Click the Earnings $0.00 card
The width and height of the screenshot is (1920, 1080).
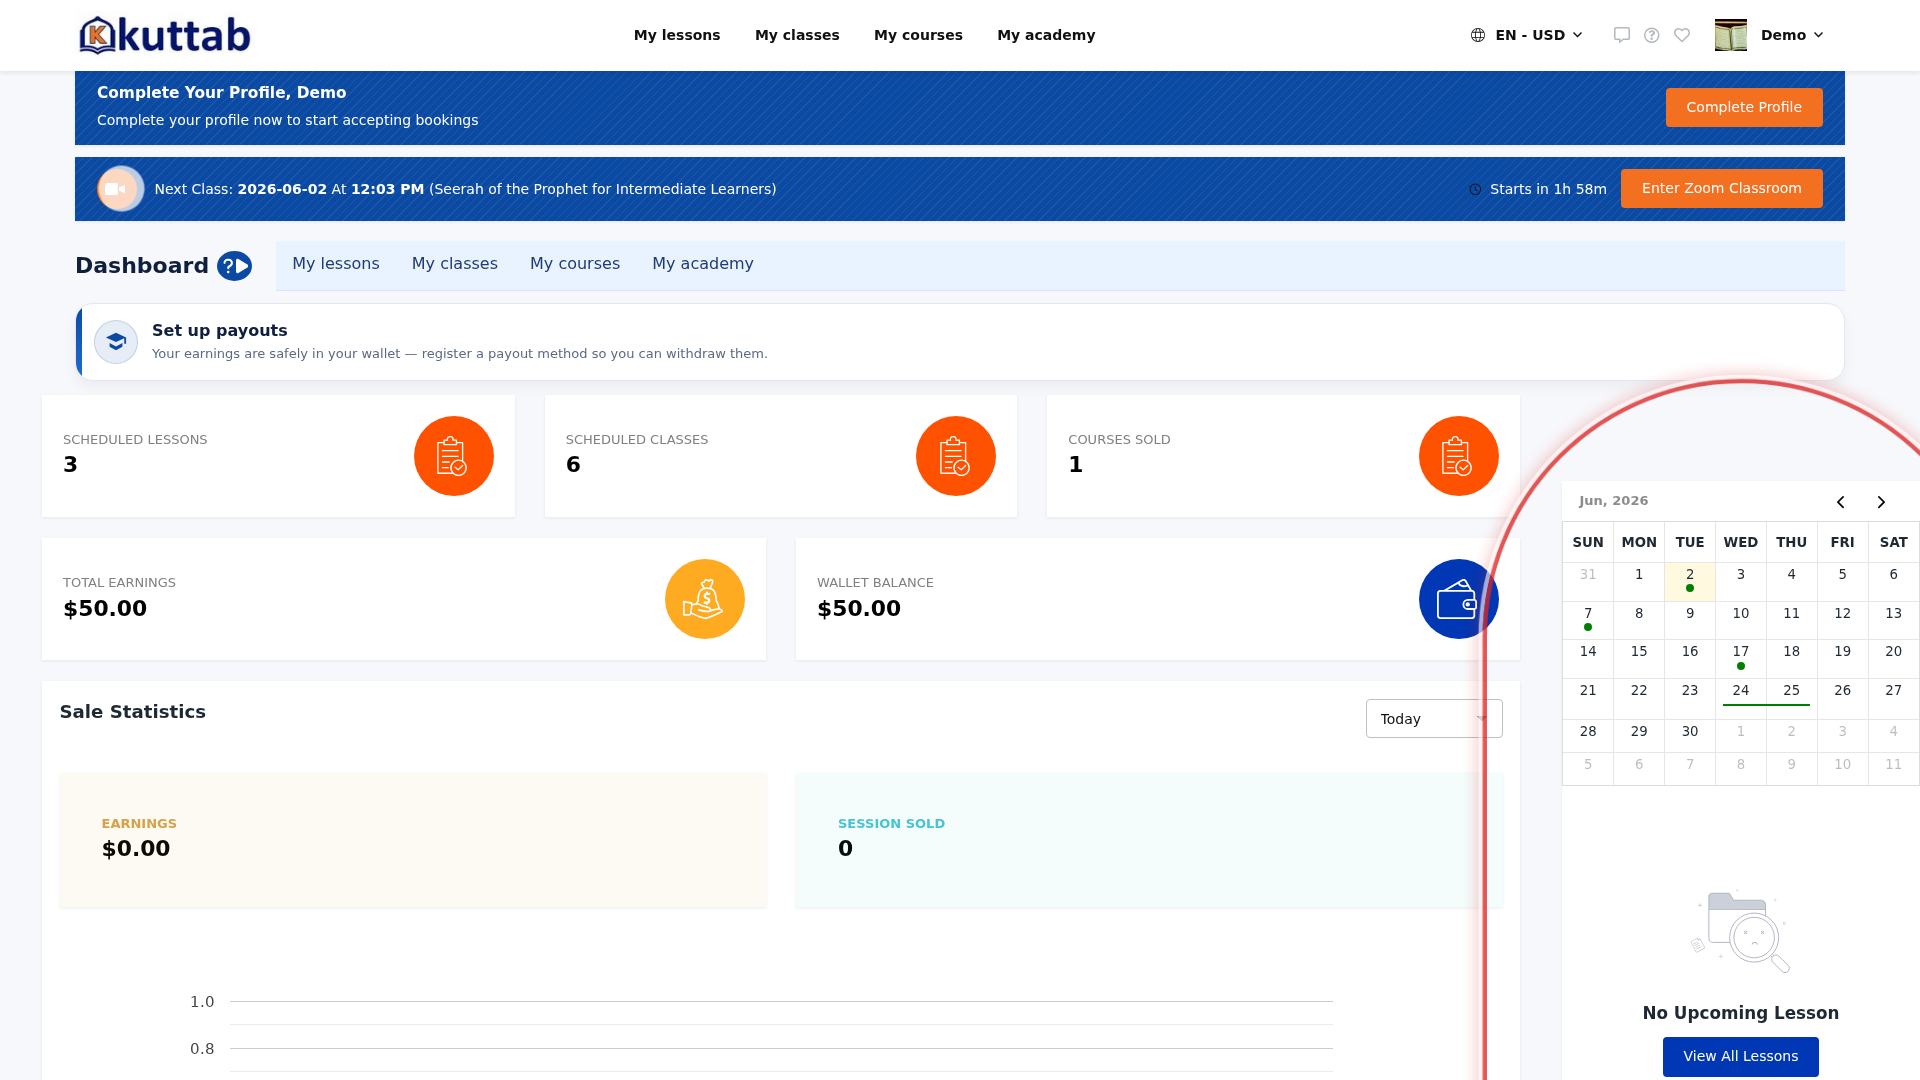tap(413, 840)
